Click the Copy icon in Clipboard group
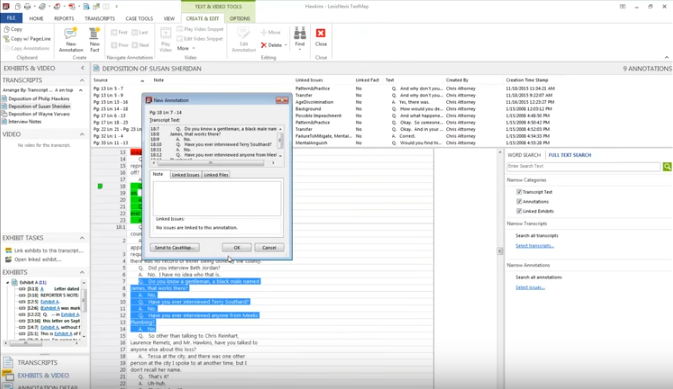The image size is (673, 389). (x=6, y=29)
